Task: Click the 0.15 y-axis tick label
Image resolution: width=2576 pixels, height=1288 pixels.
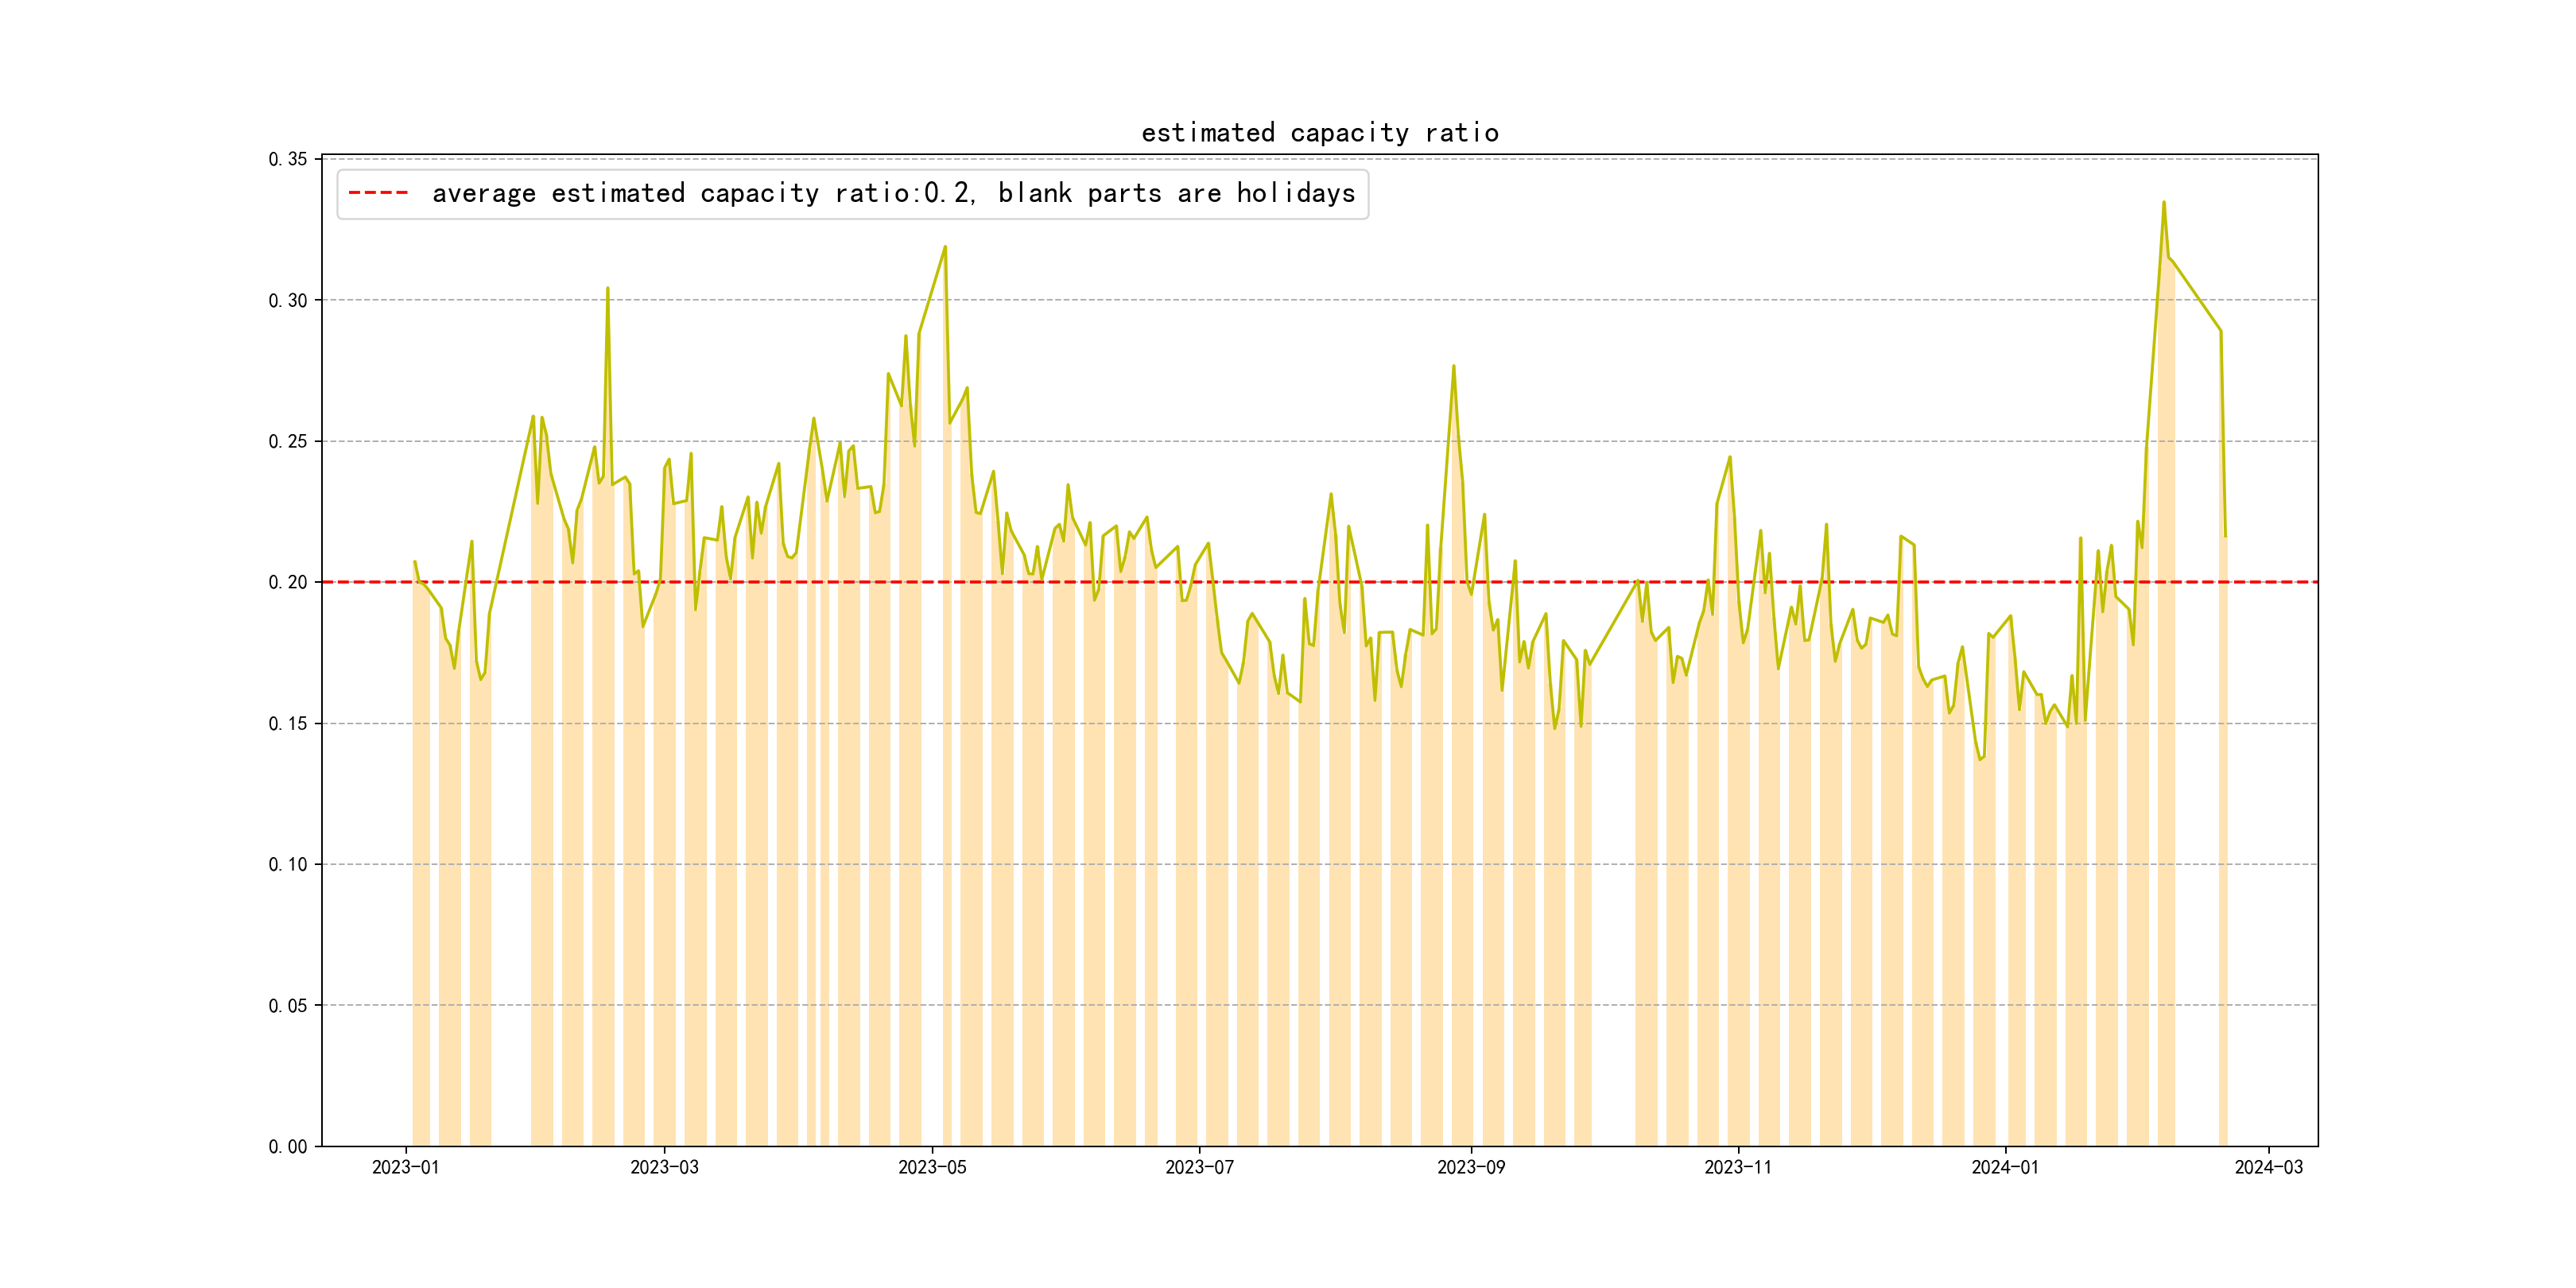Action: click(288, 723)
